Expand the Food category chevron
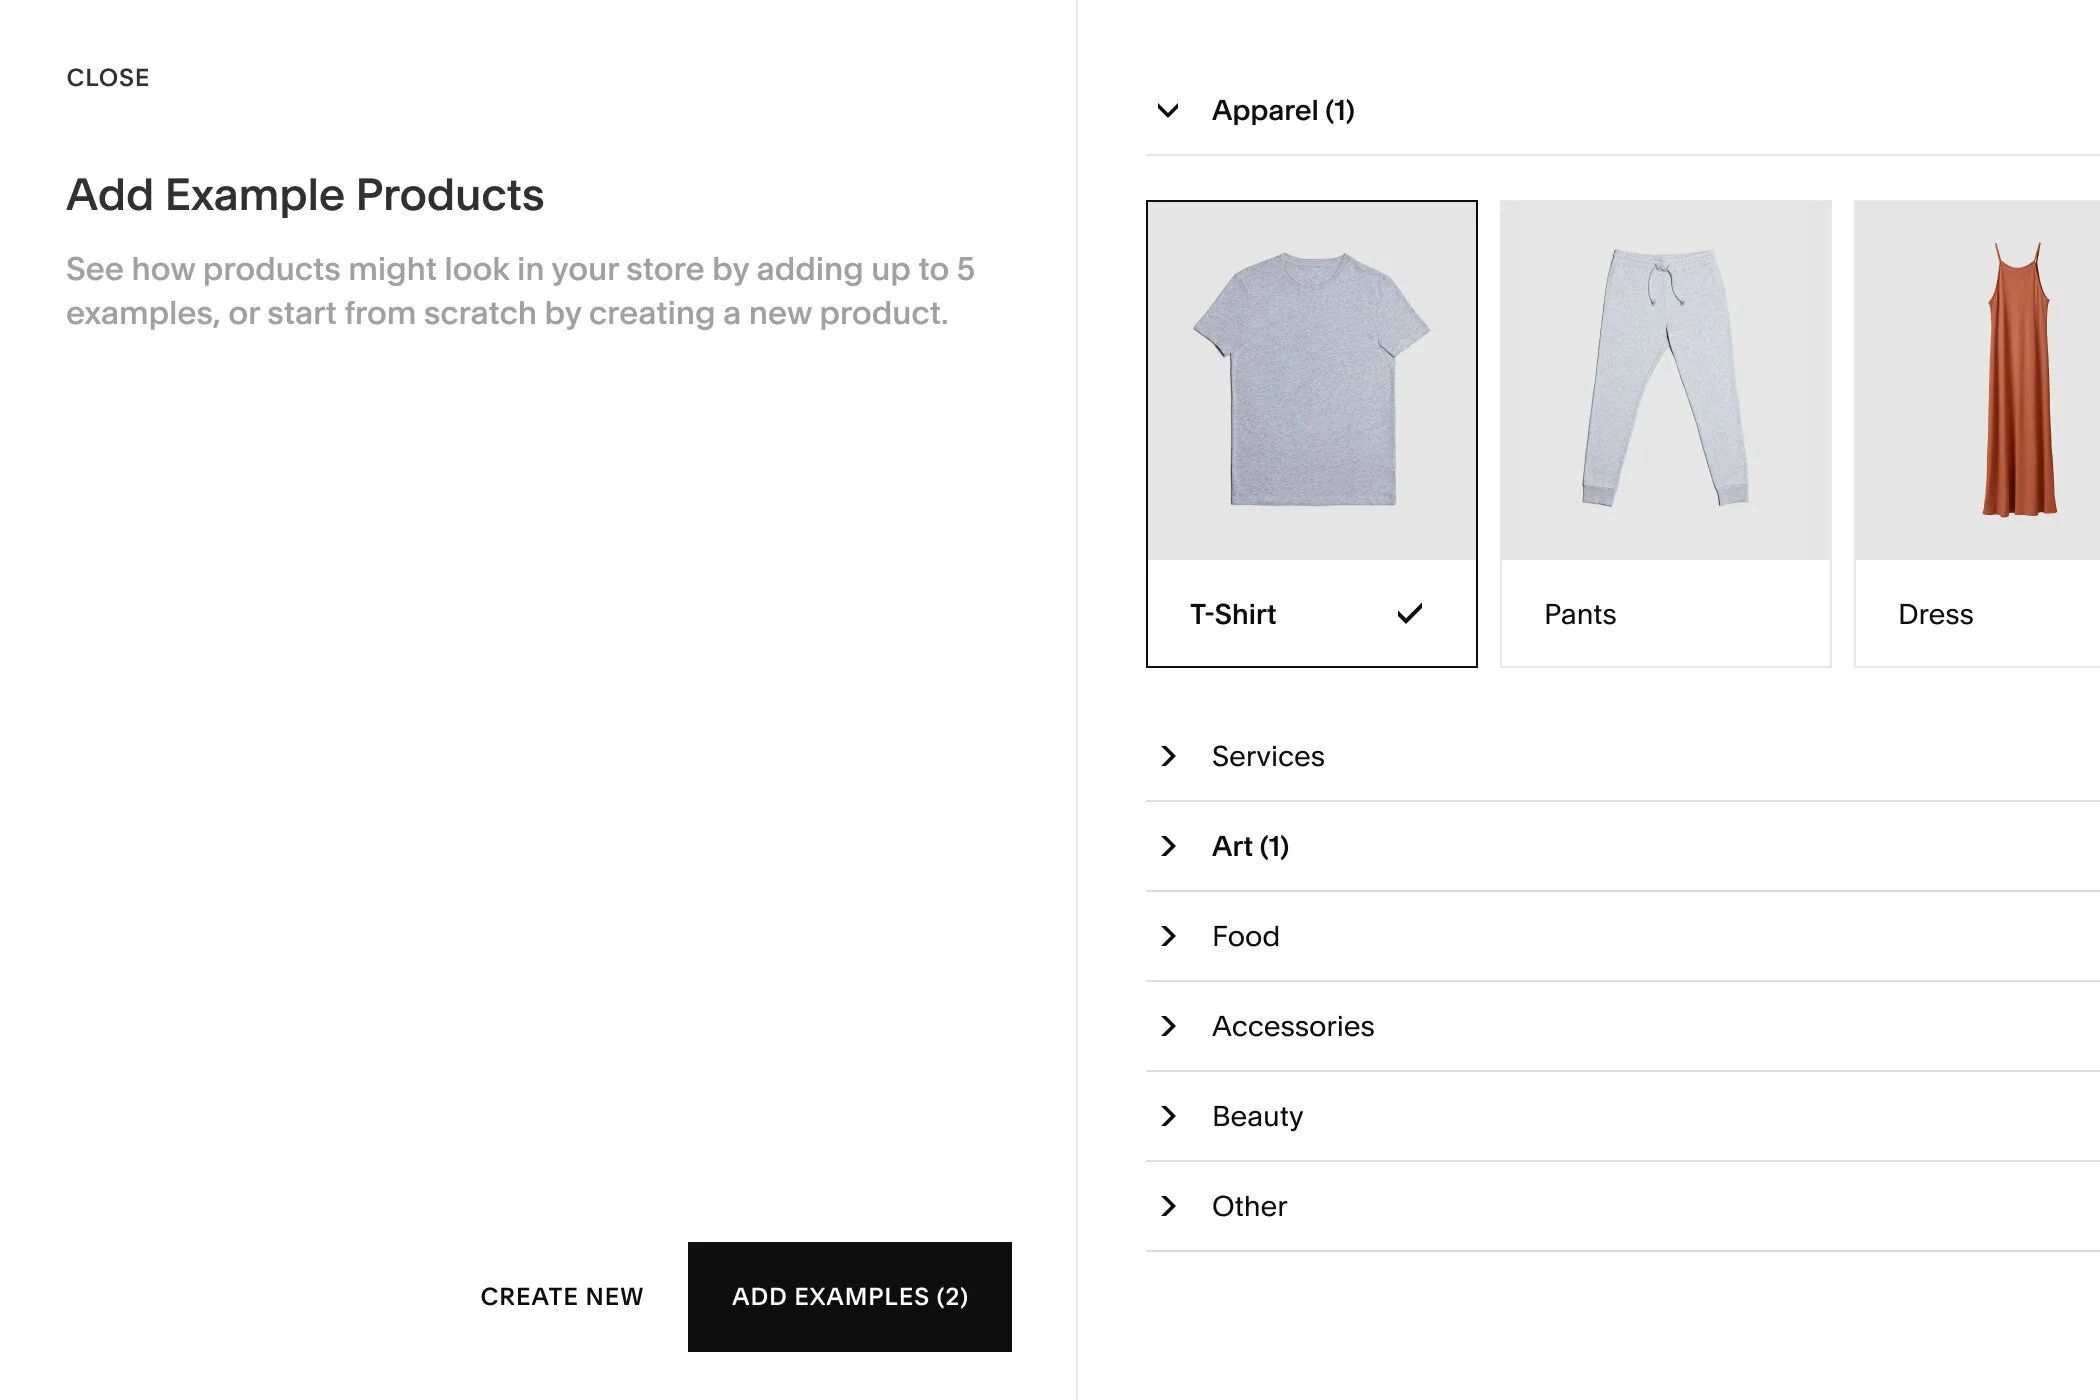2100x1400 pixels. click(1168, 936)
